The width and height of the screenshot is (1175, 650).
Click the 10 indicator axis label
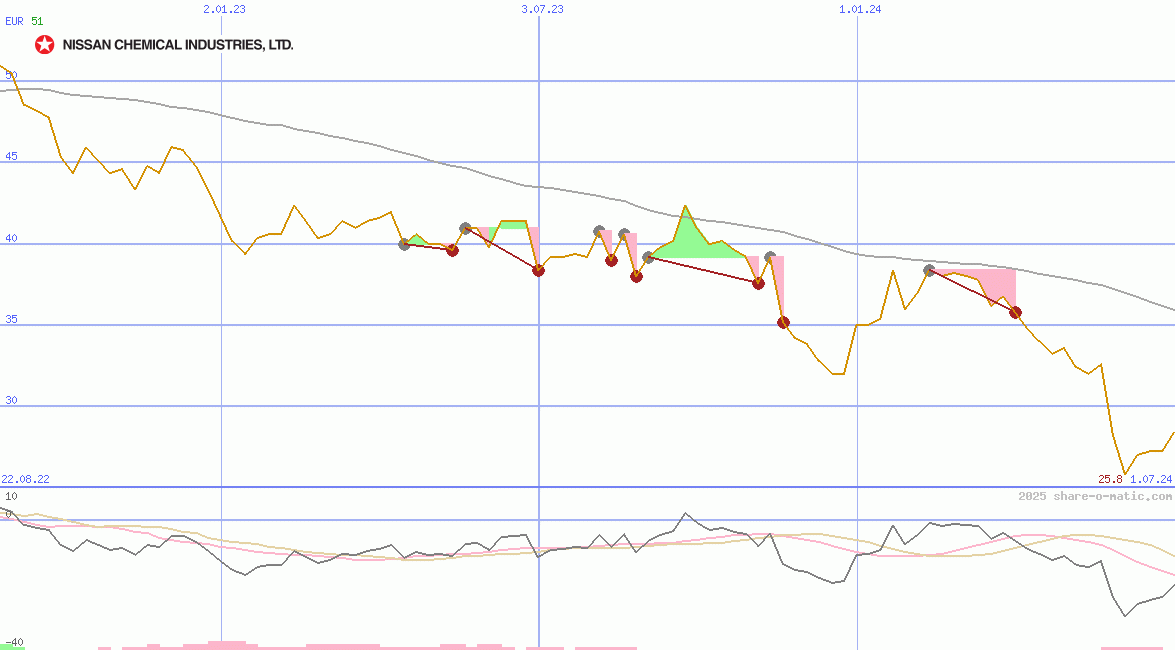[x=11, y=496]
